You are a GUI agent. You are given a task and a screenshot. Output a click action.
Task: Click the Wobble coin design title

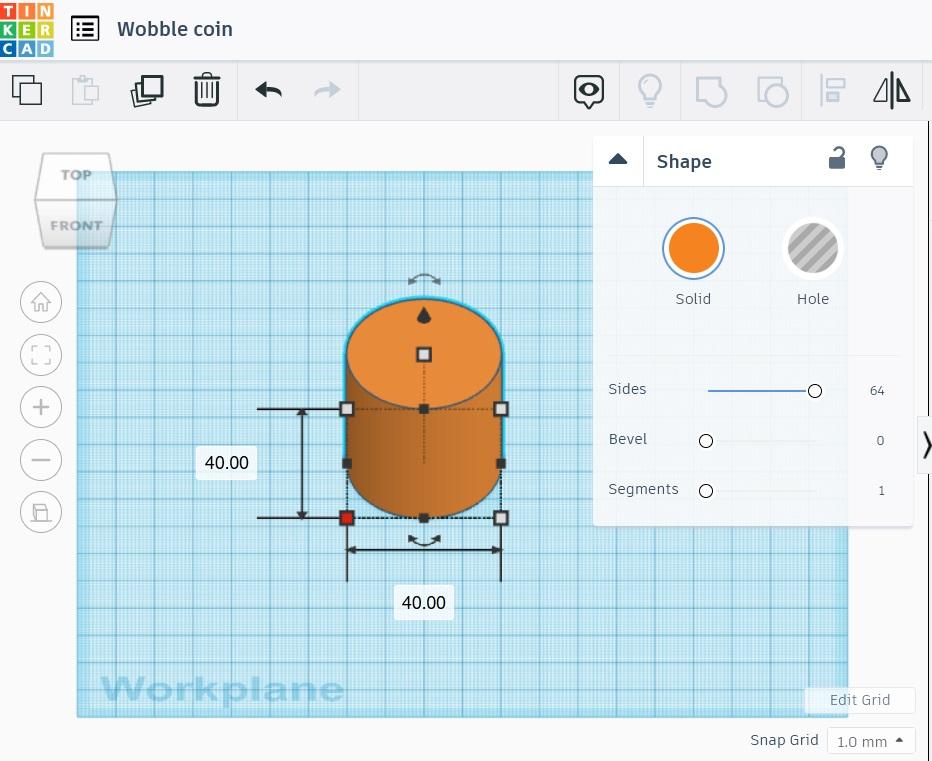point(175,29)
